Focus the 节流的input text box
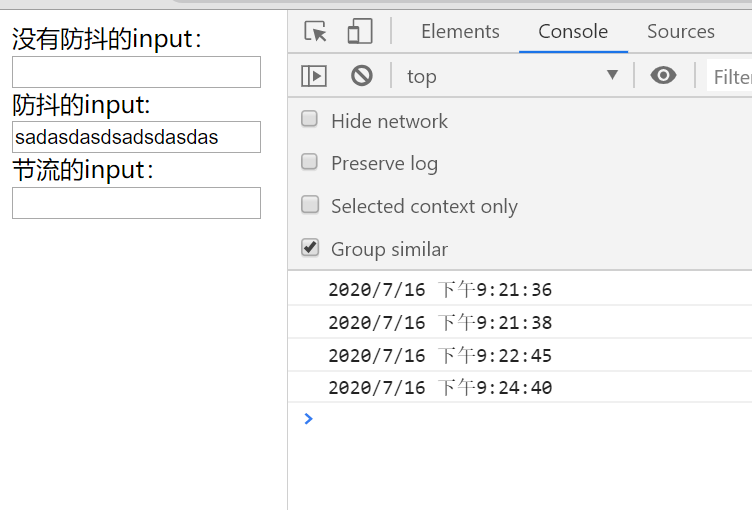 coord(136,203)
